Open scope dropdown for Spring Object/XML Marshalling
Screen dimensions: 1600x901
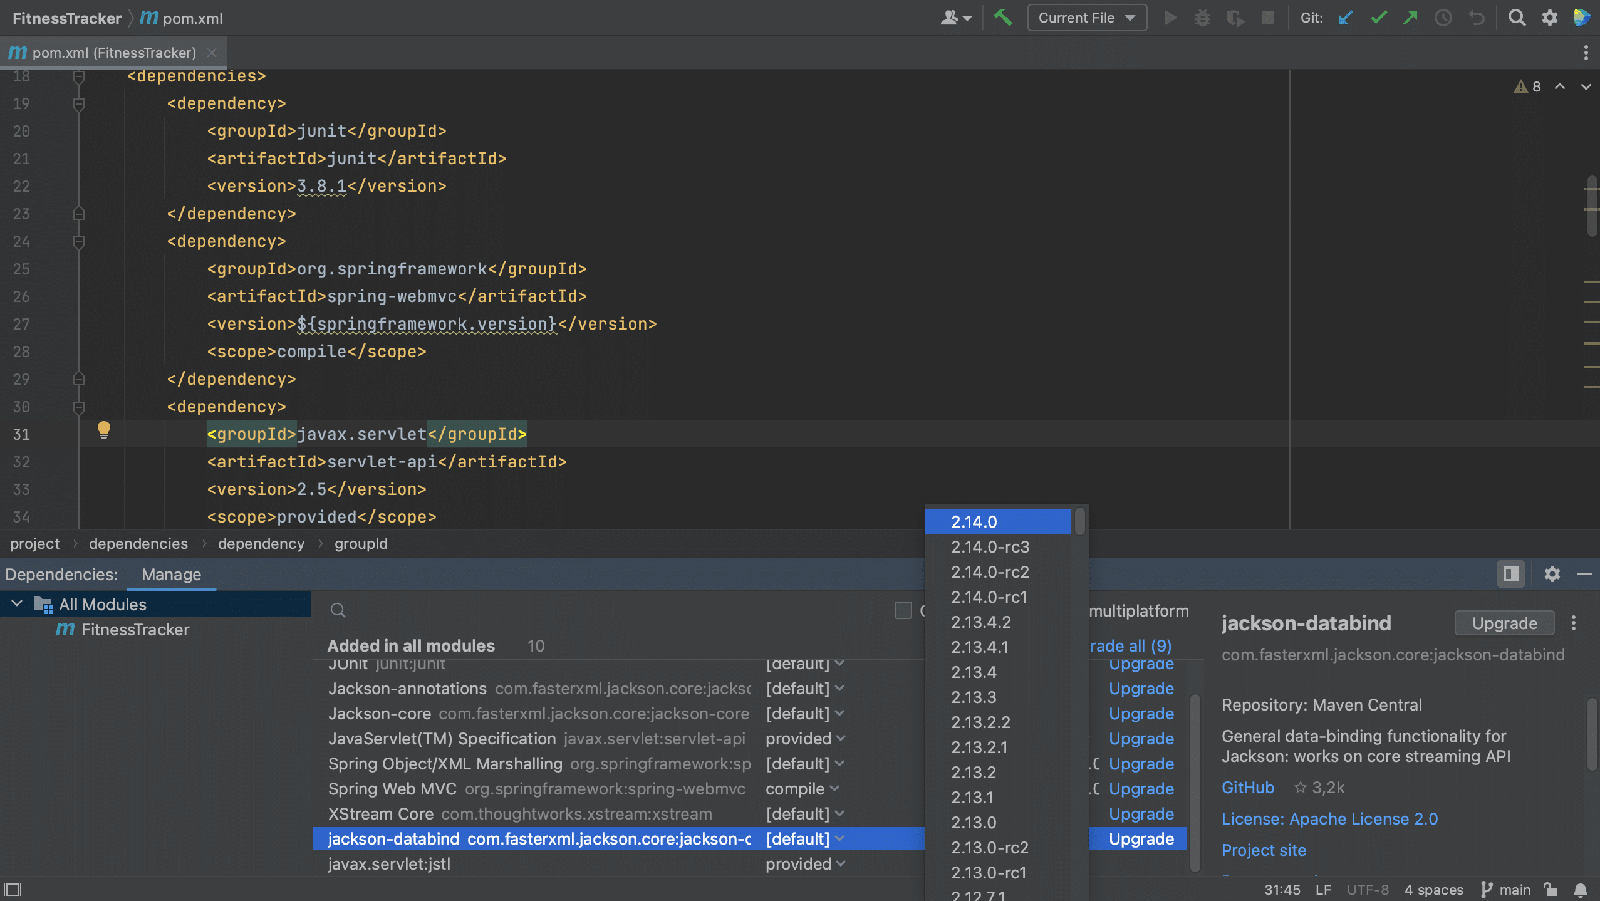point(805,764)
